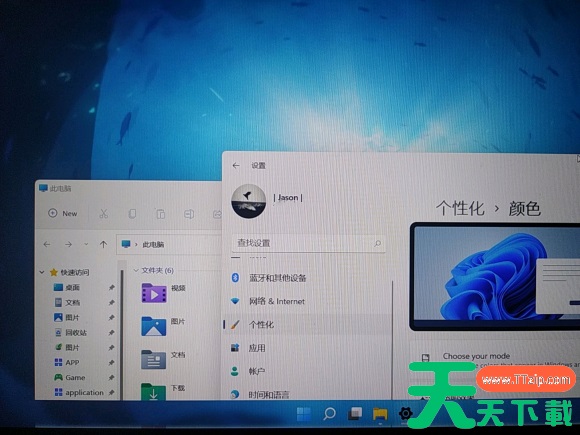Image resolution: width=580 pixels, height=435 pixels.
Task: Click the Rename icon in Explorer toolbar
Action: click(189, 214)
